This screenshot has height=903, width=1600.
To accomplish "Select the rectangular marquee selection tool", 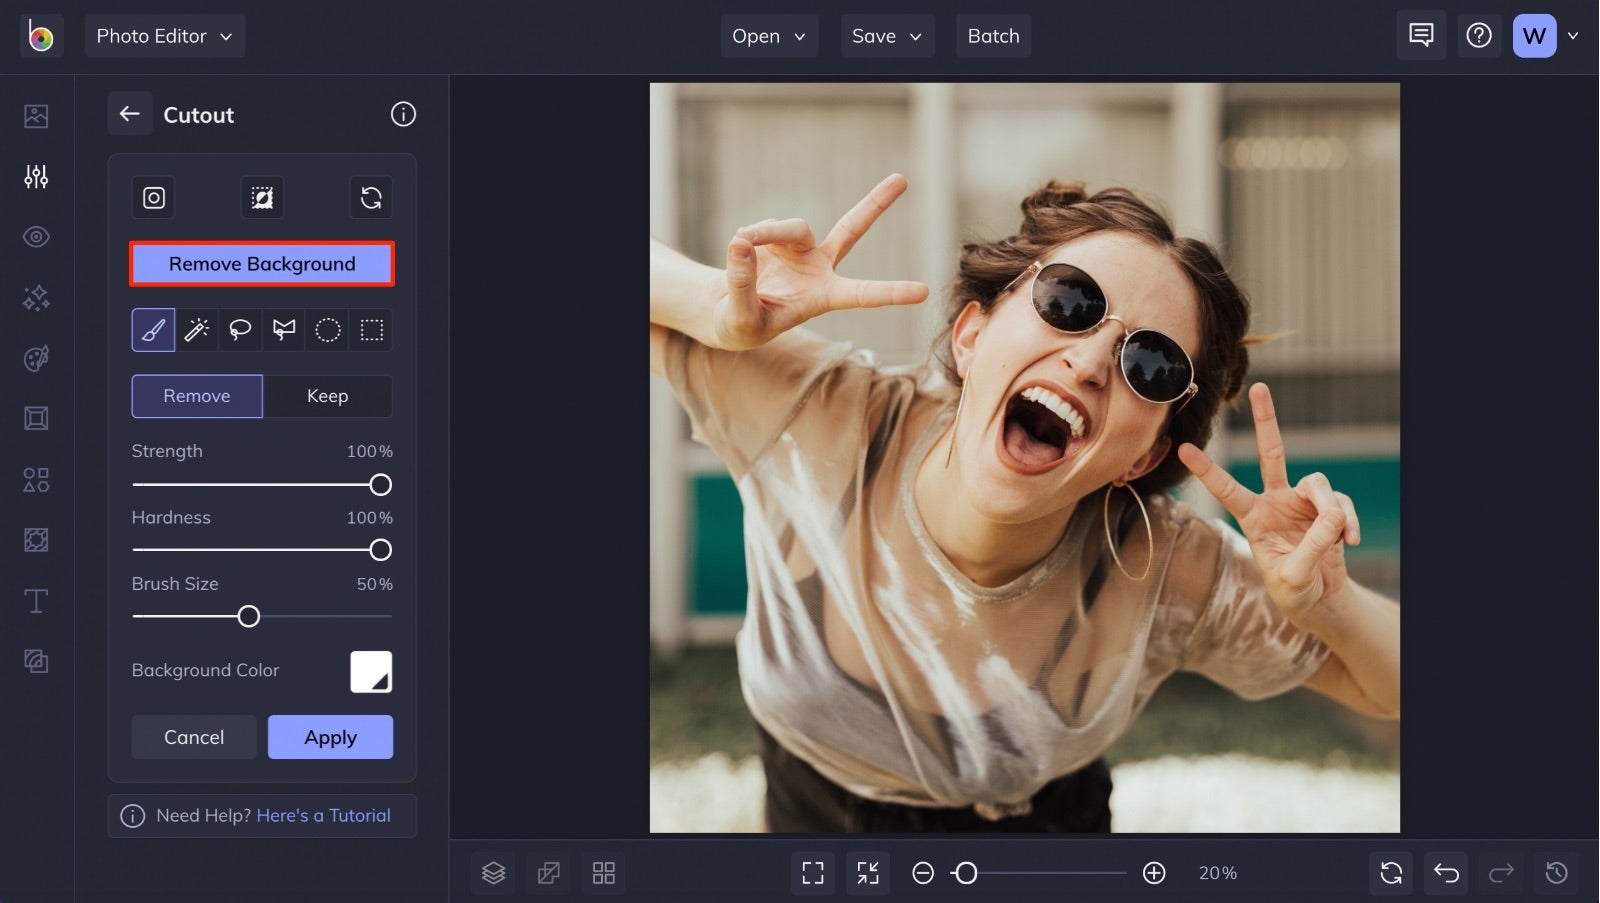I will click(x=370, y=329).
